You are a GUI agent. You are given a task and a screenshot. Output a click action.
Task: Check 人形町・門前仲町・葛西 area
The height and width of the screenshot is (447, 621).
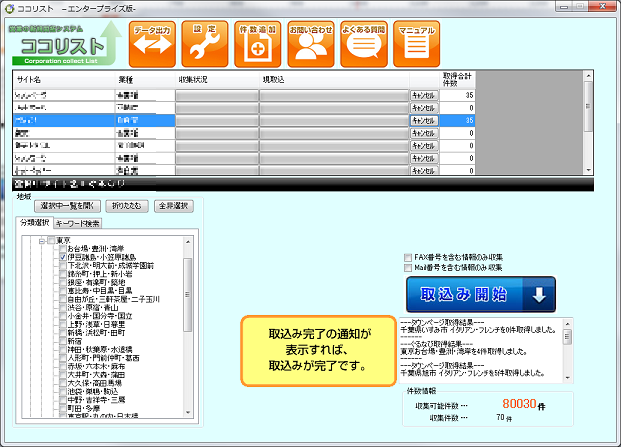tap(63, 358)
